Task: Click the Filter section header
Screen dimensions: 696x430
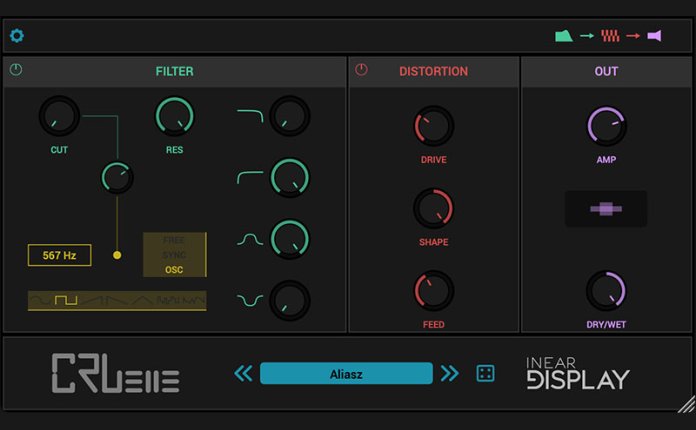Action: 175,71
